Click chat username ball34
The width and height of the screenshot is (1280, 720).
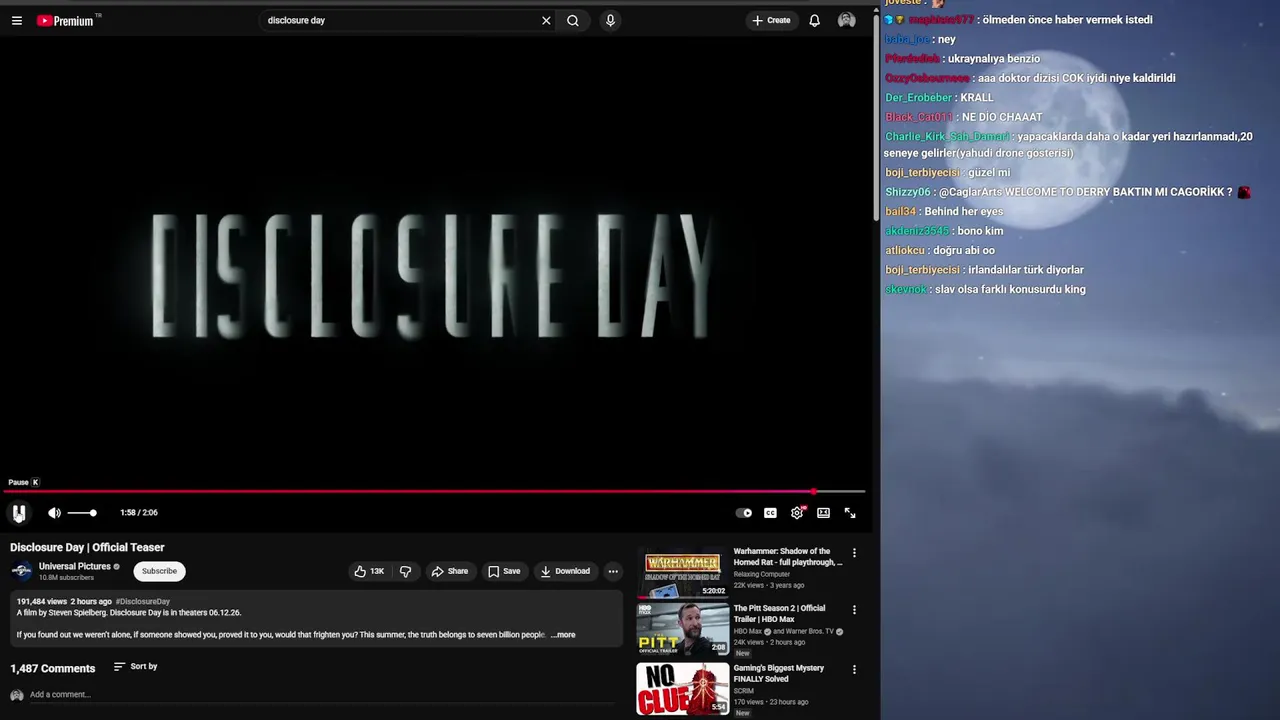pos(900,212)
